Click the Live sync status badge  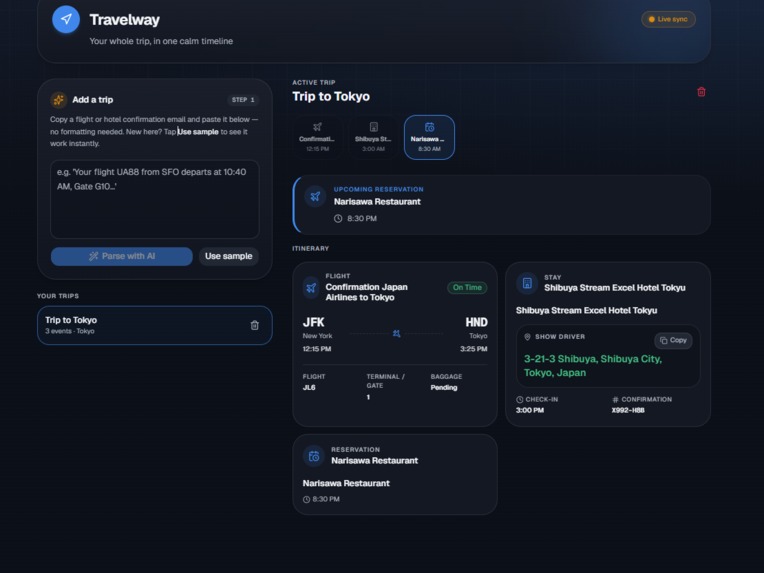(x=668, y=19)
